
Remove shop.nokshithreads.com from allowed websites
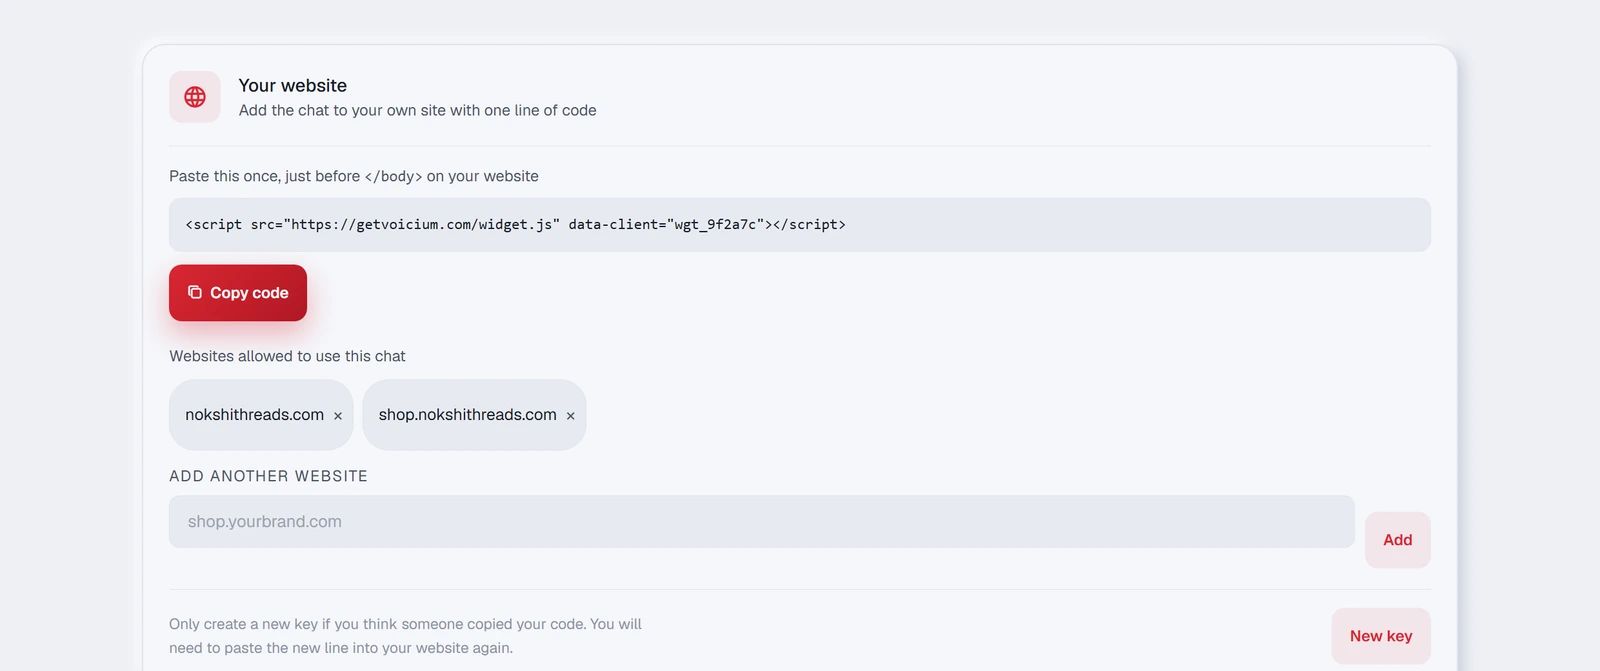[x=571, y=416]
